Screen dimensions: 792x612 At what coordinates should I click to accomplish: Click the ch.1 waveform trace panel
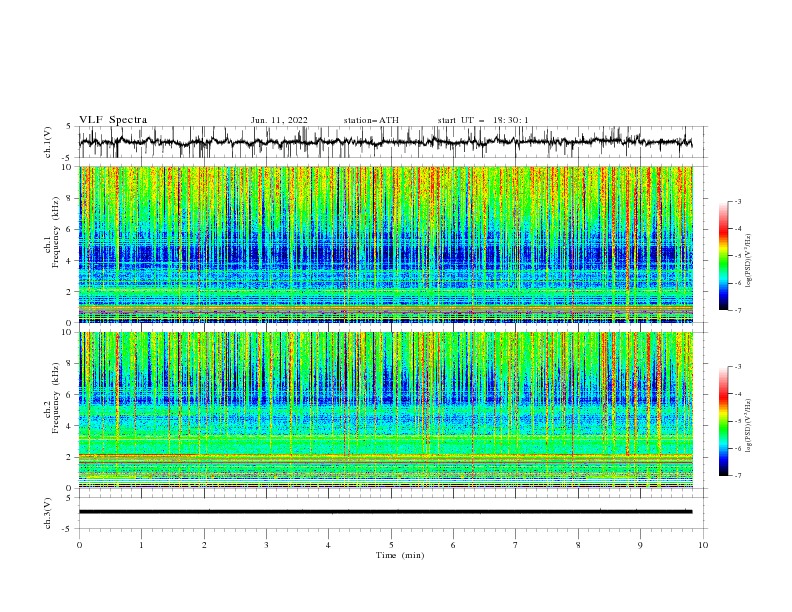393,142
